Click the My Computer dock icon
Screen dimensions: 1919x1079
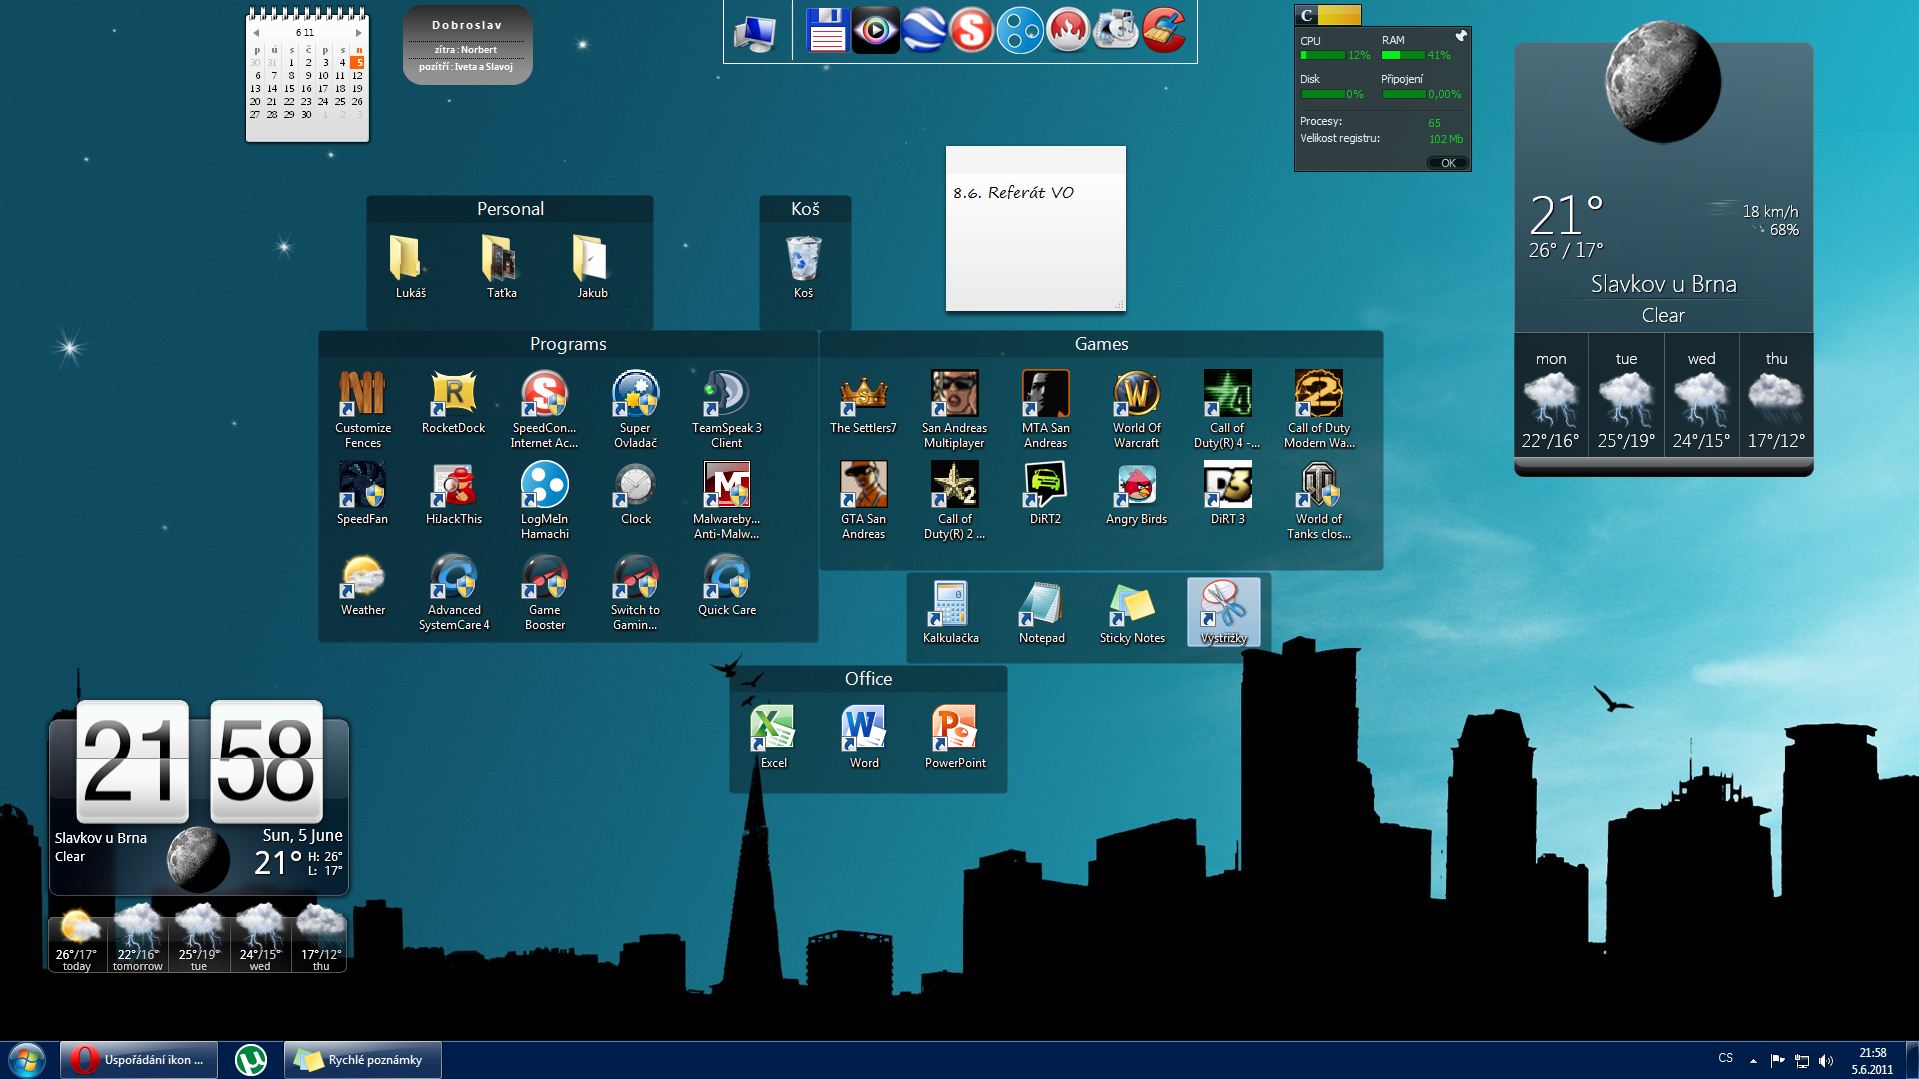(x=755, y=33)
